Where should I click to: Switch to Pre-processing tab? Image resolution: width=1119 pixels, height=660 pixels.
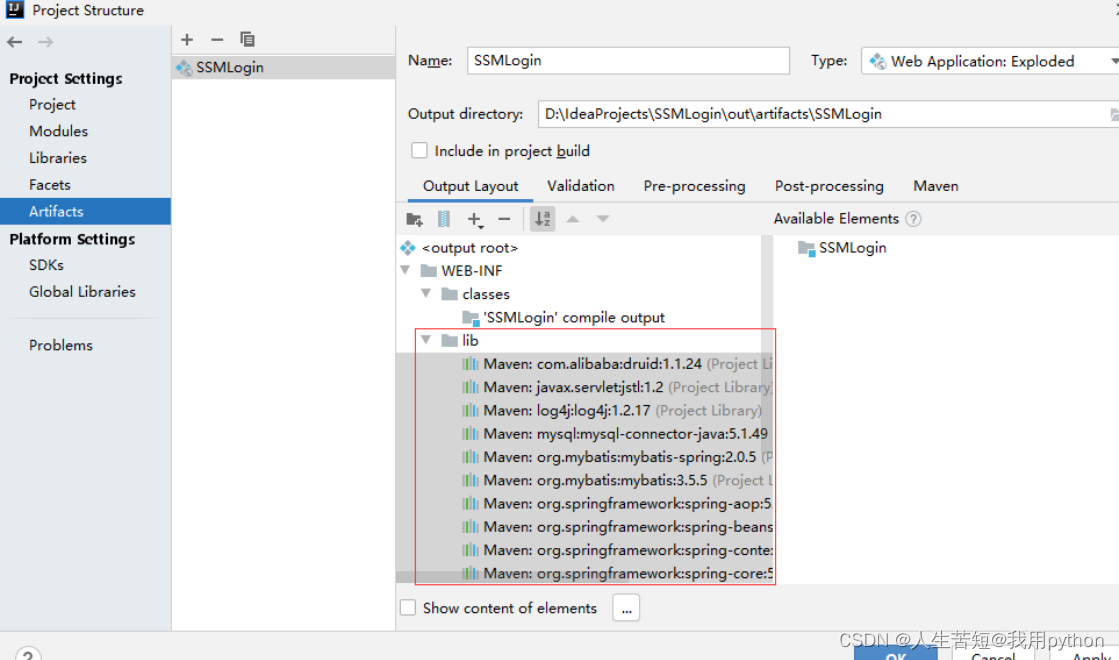tap(694, 186)
